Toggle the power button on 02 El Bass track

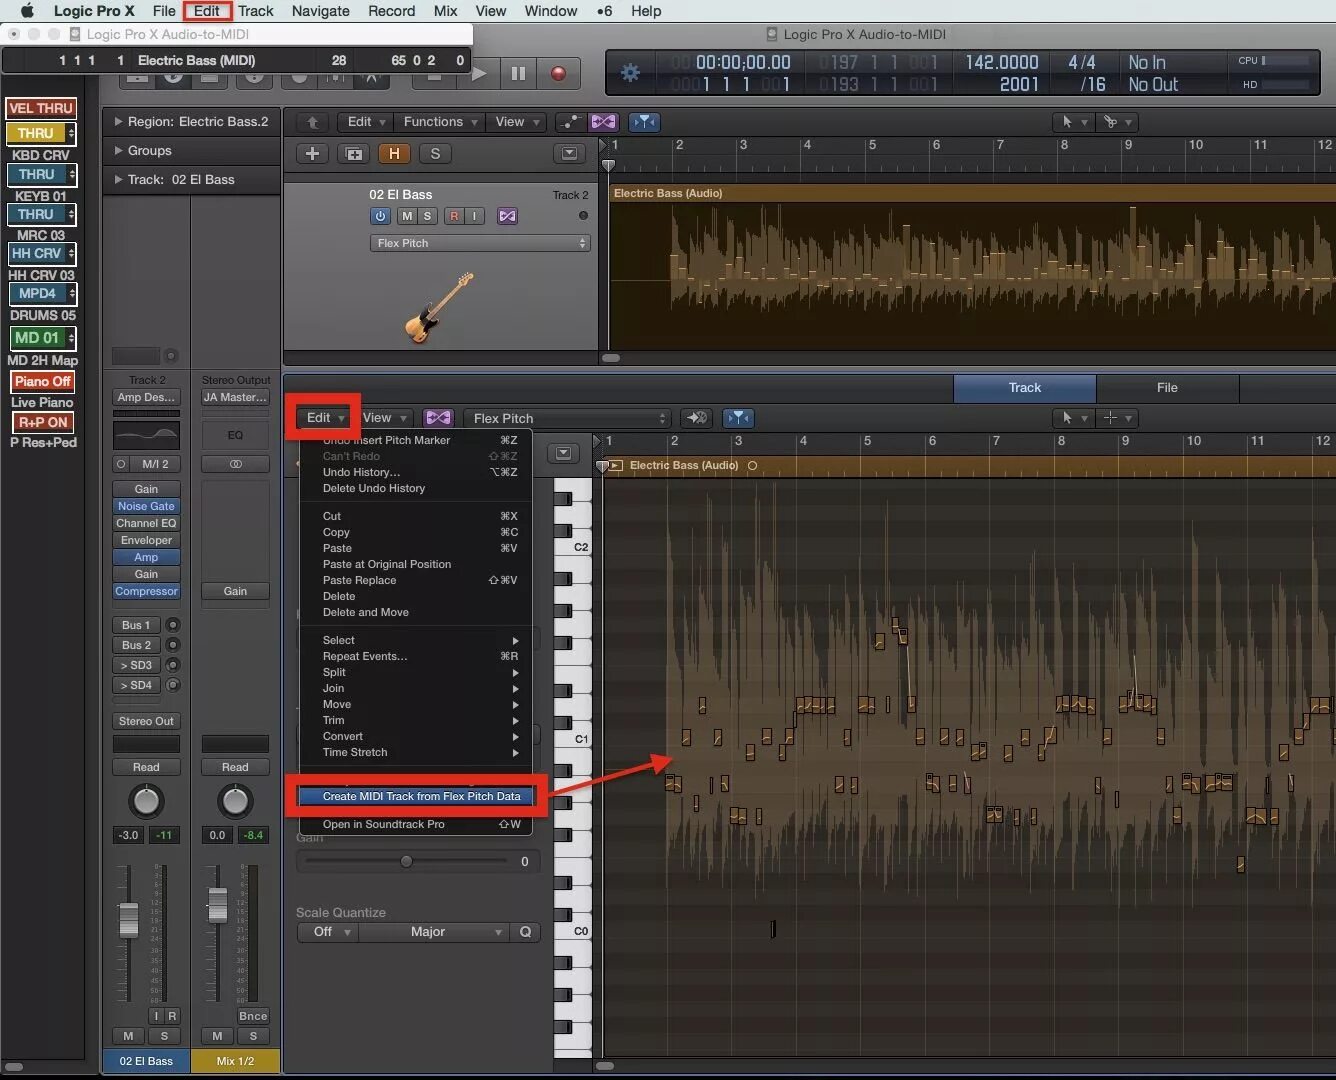pyautogui.click(x=380, y=216)
